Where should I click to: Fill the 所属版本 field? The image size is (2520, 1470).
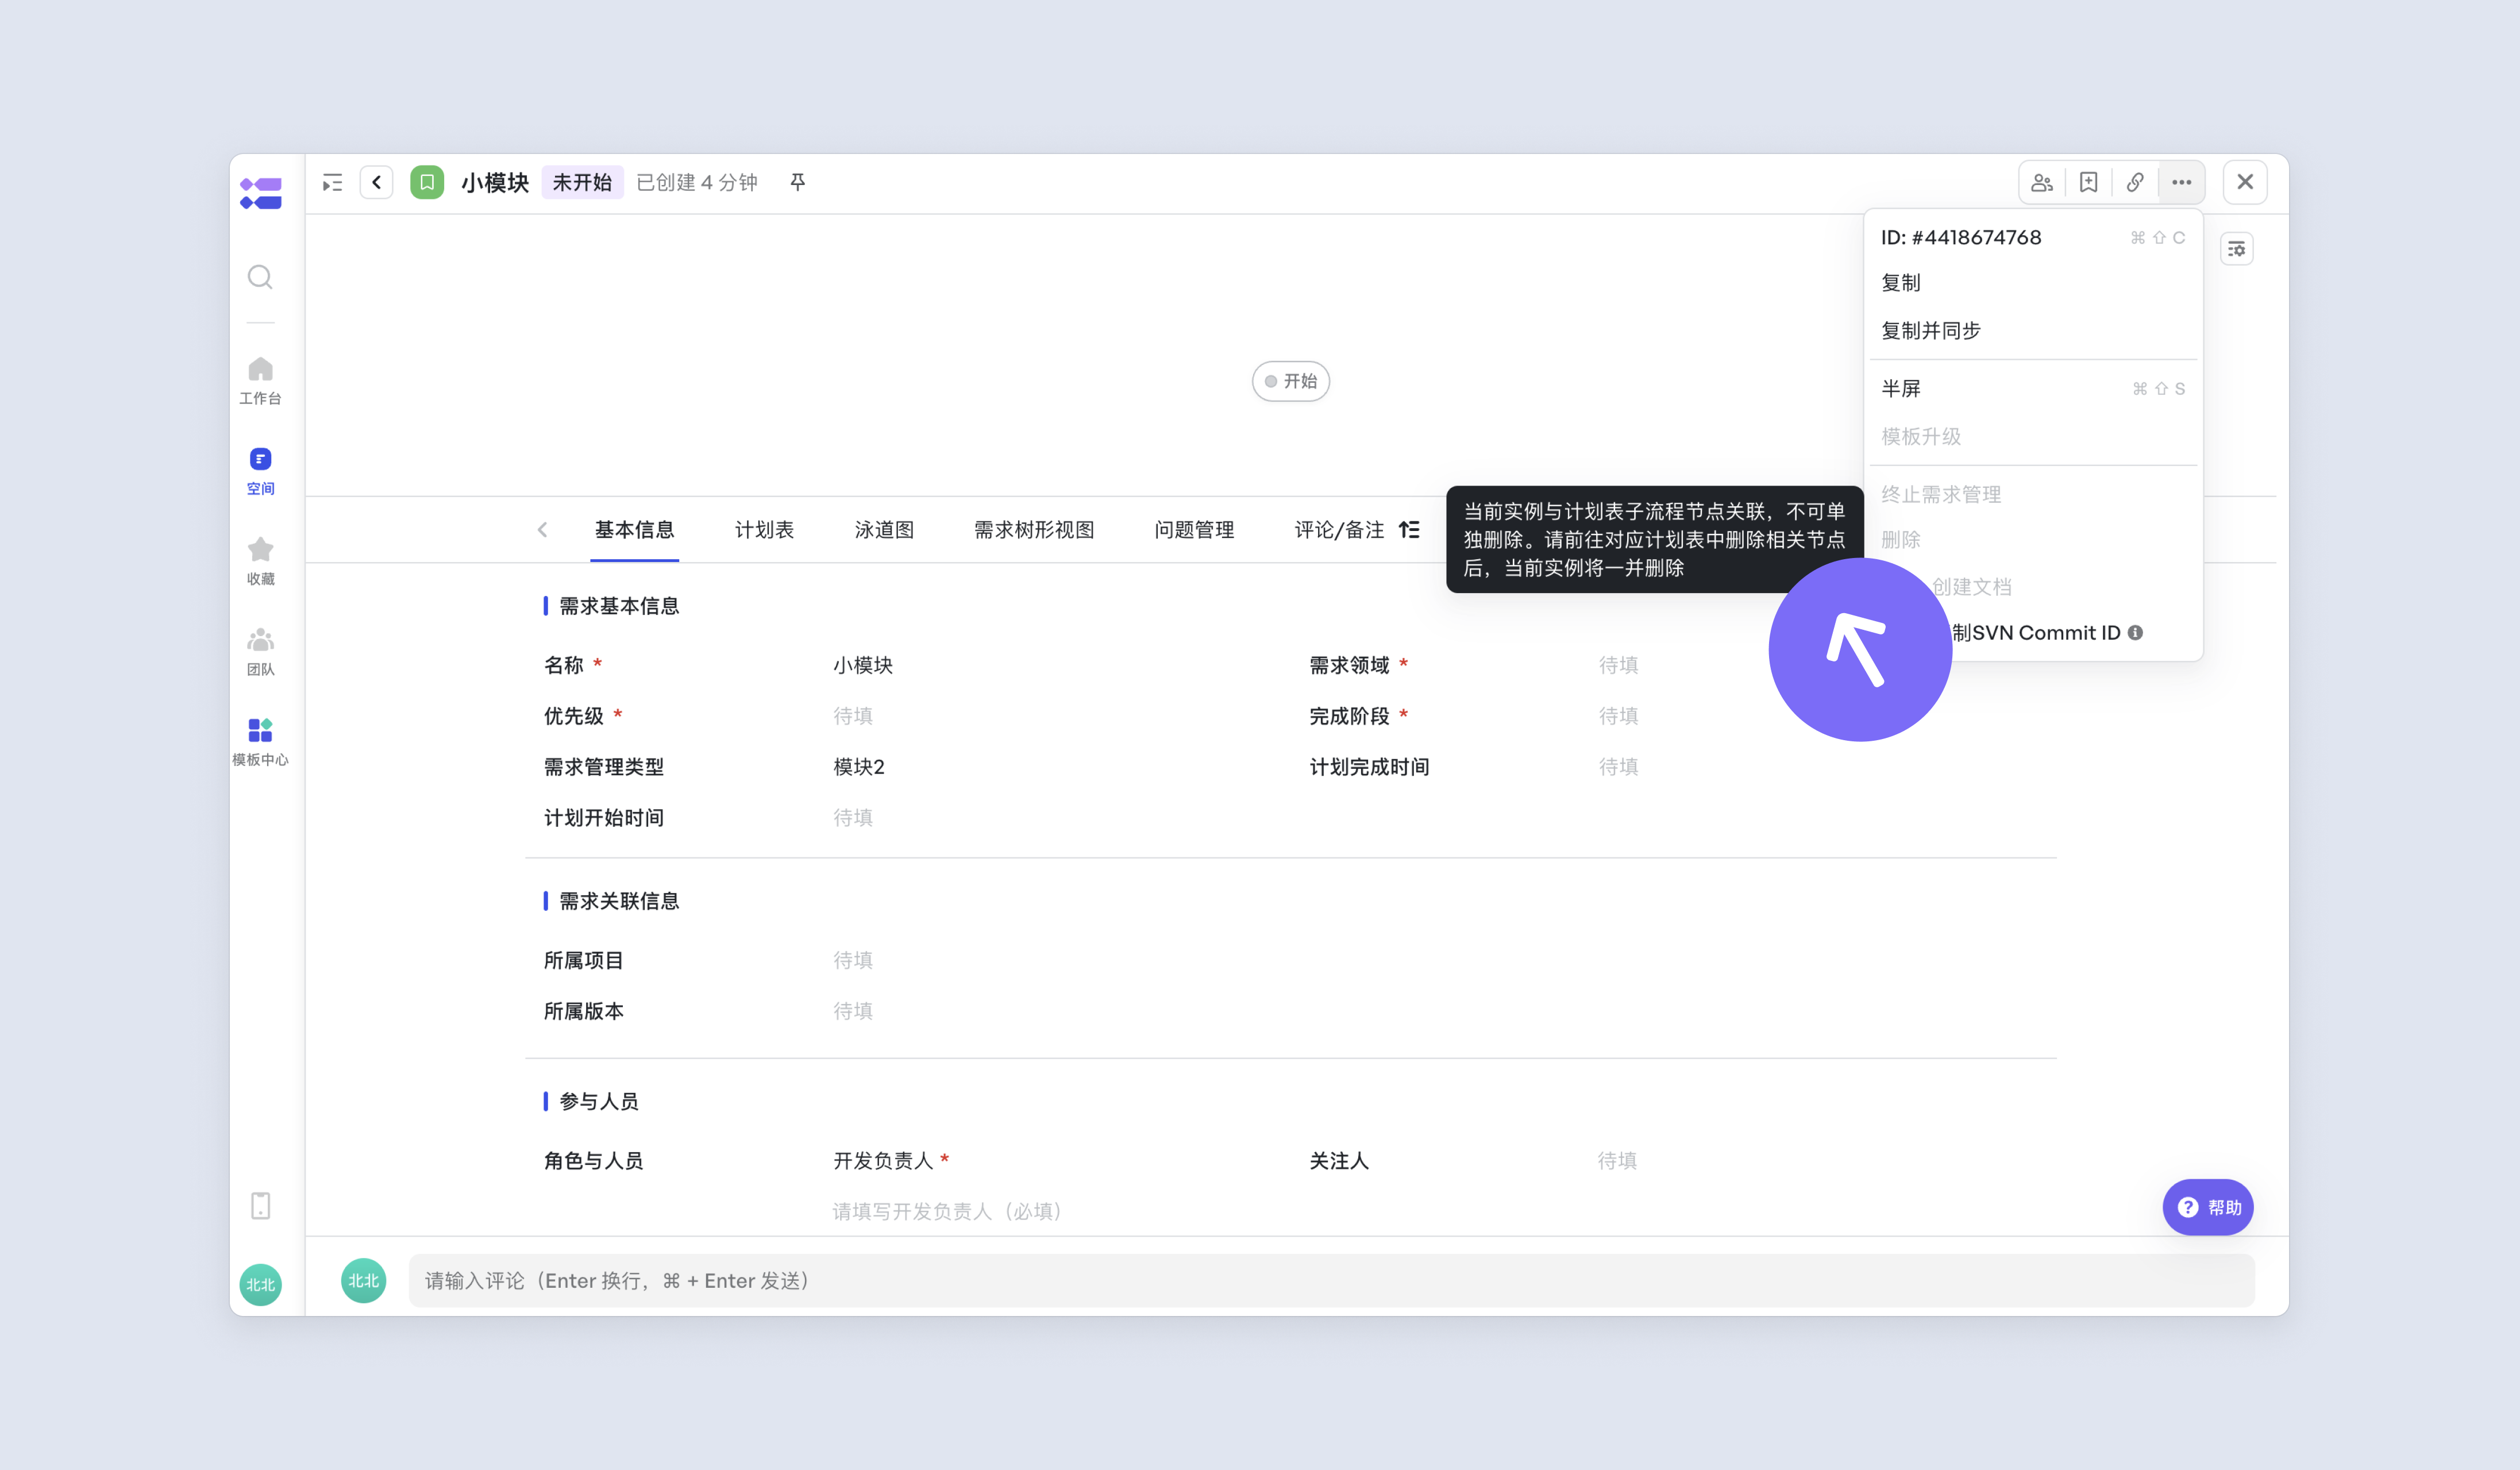[853, 1011]
